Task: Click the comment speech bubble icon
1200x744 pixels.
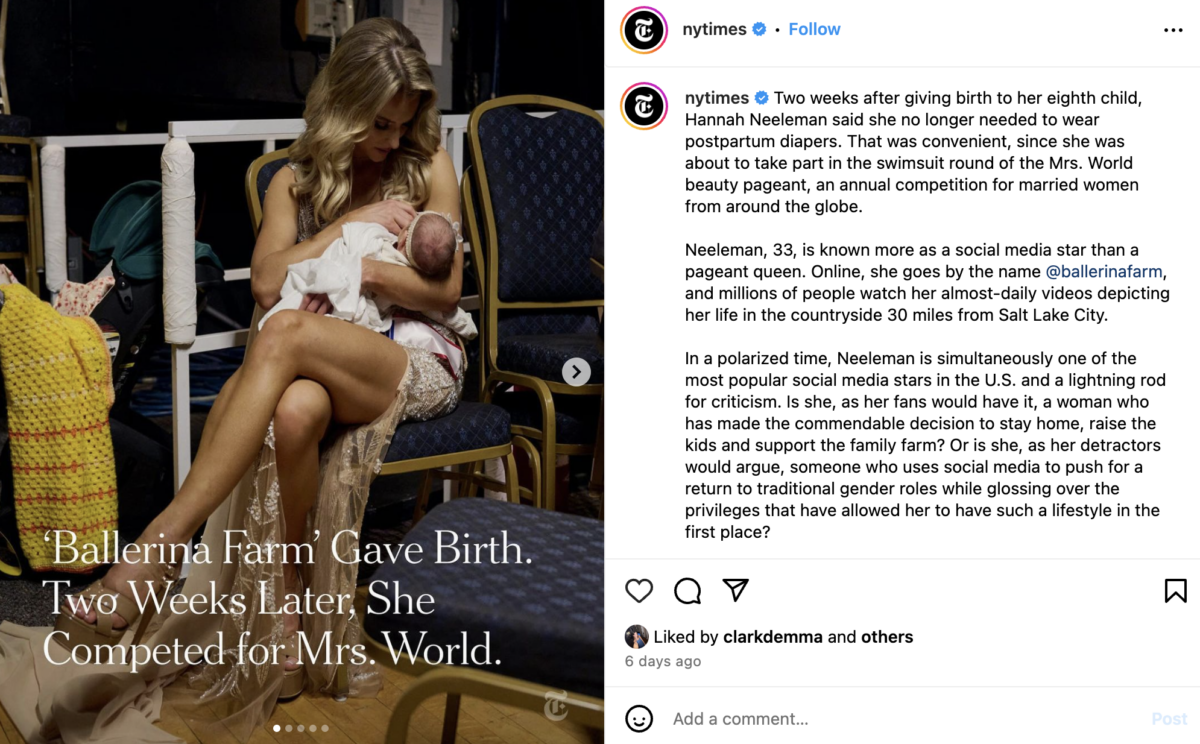Action: (687, 591)
